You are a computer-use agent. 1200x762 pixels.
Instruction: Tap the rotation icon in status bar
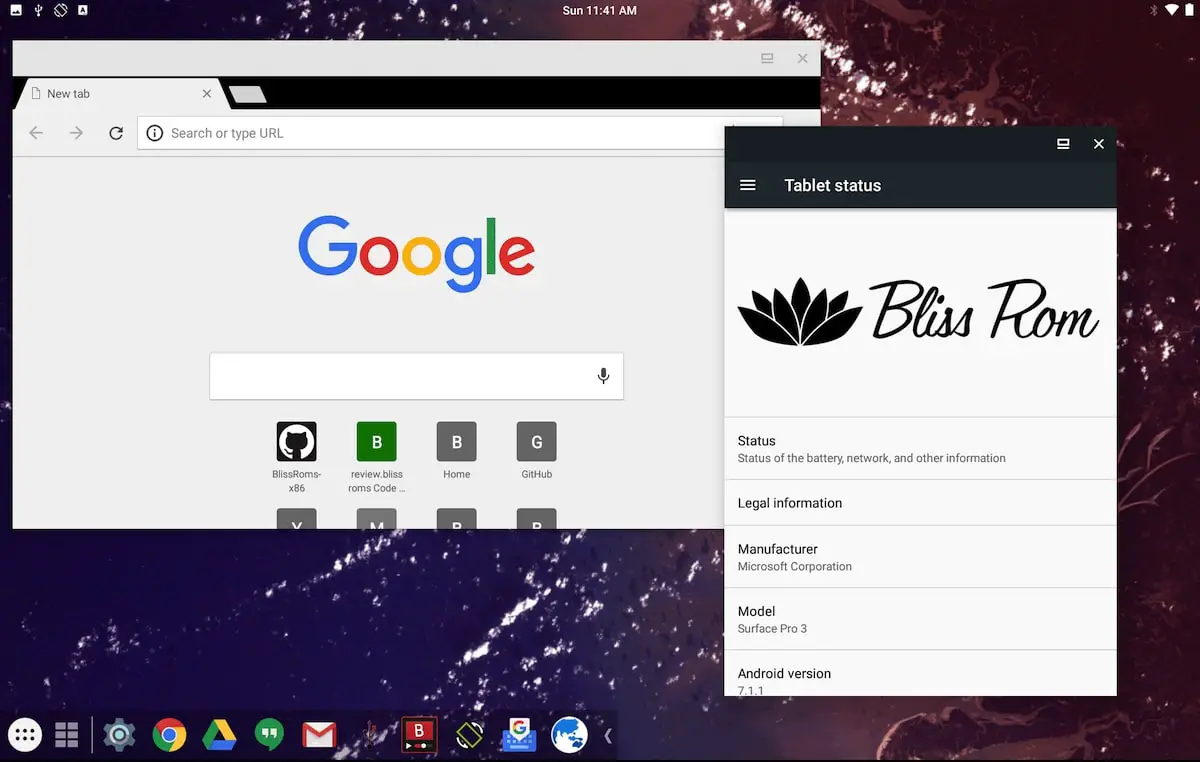click(x=60, y=10)
